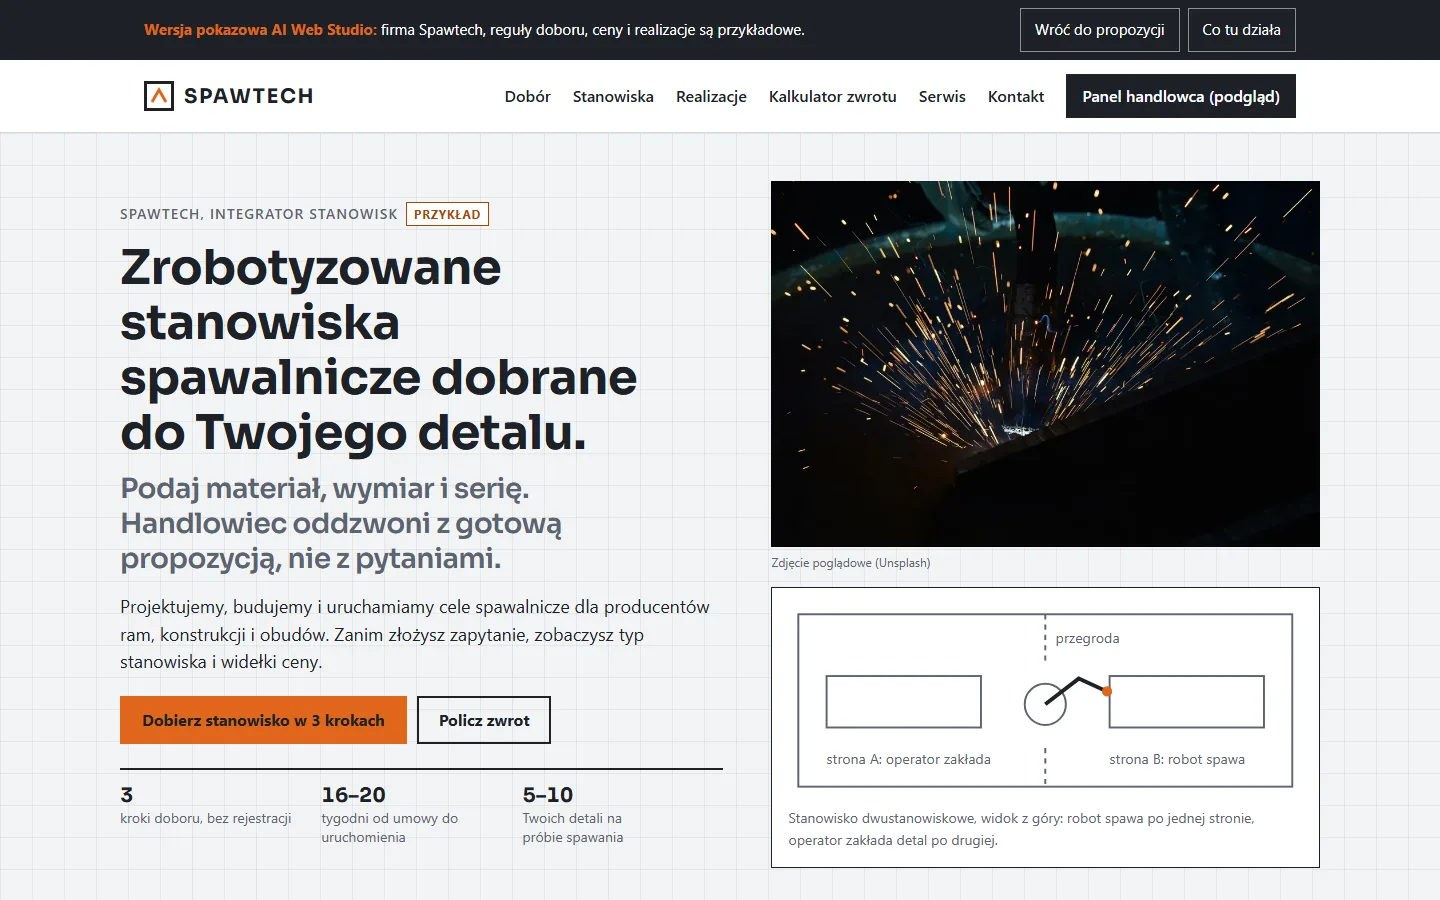Click the 'strona A: operator zakłada' label
The width and height of the screenshot is (1440, 900).
pyautogui.click(x=908, y=759)
